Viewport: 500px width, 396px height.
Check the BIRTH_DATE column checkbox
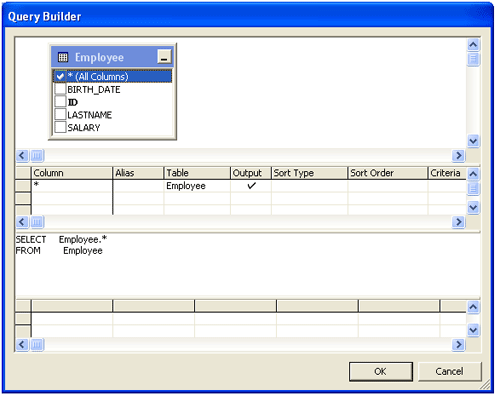point(60,89)
